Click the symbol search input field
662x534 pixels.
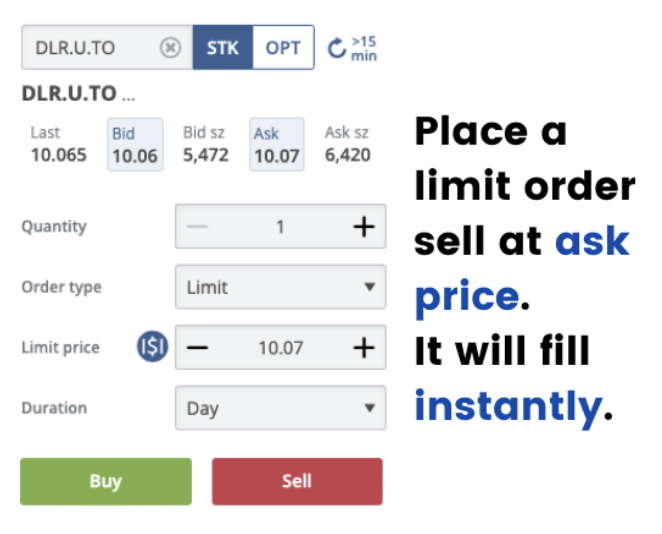click(x=92, y=48)
